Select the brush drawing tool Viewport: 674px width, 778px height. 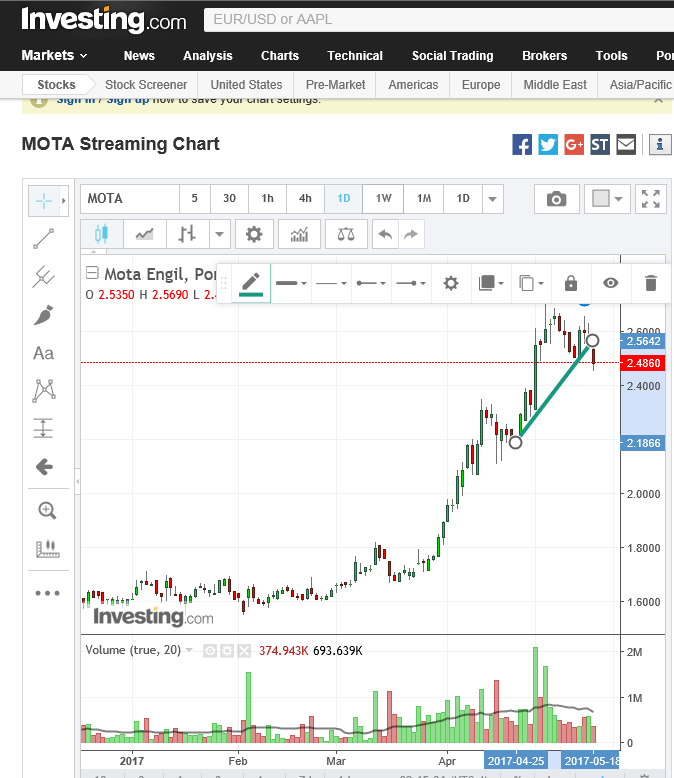(x=44, y=315)
